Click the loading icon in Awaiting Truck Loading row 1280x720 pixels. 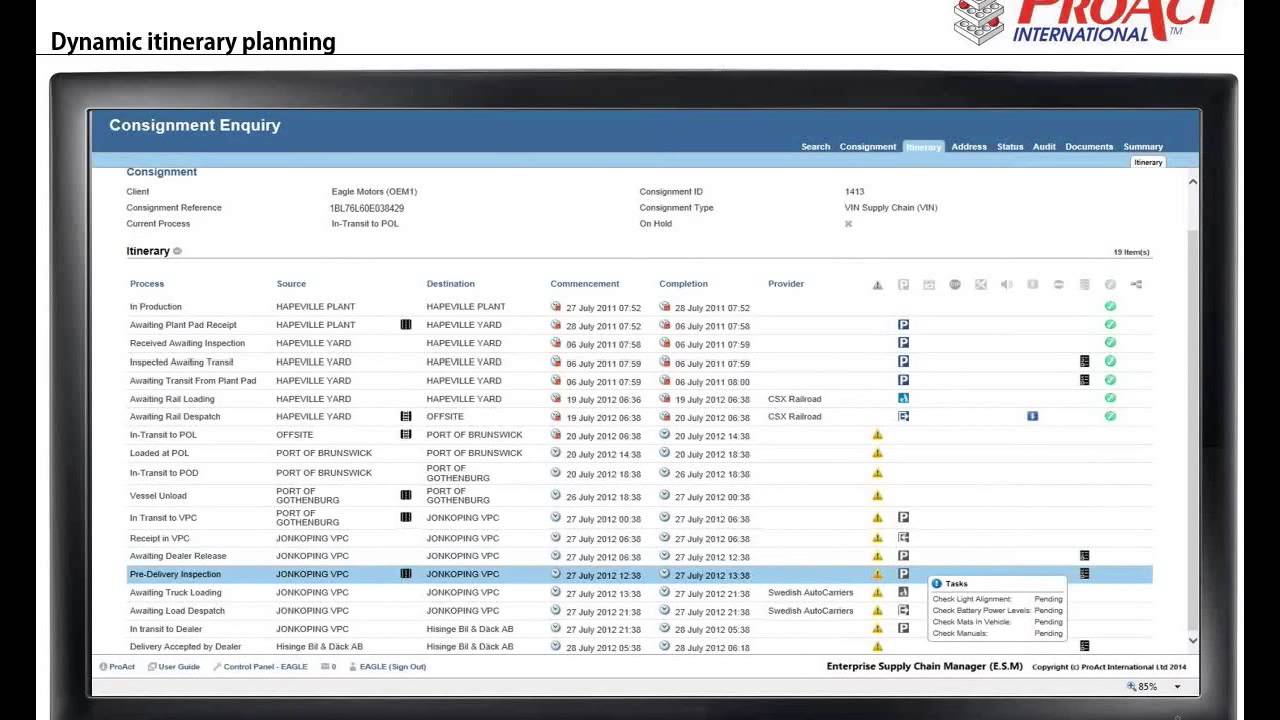pyautogui.click(x=903, y=592)
